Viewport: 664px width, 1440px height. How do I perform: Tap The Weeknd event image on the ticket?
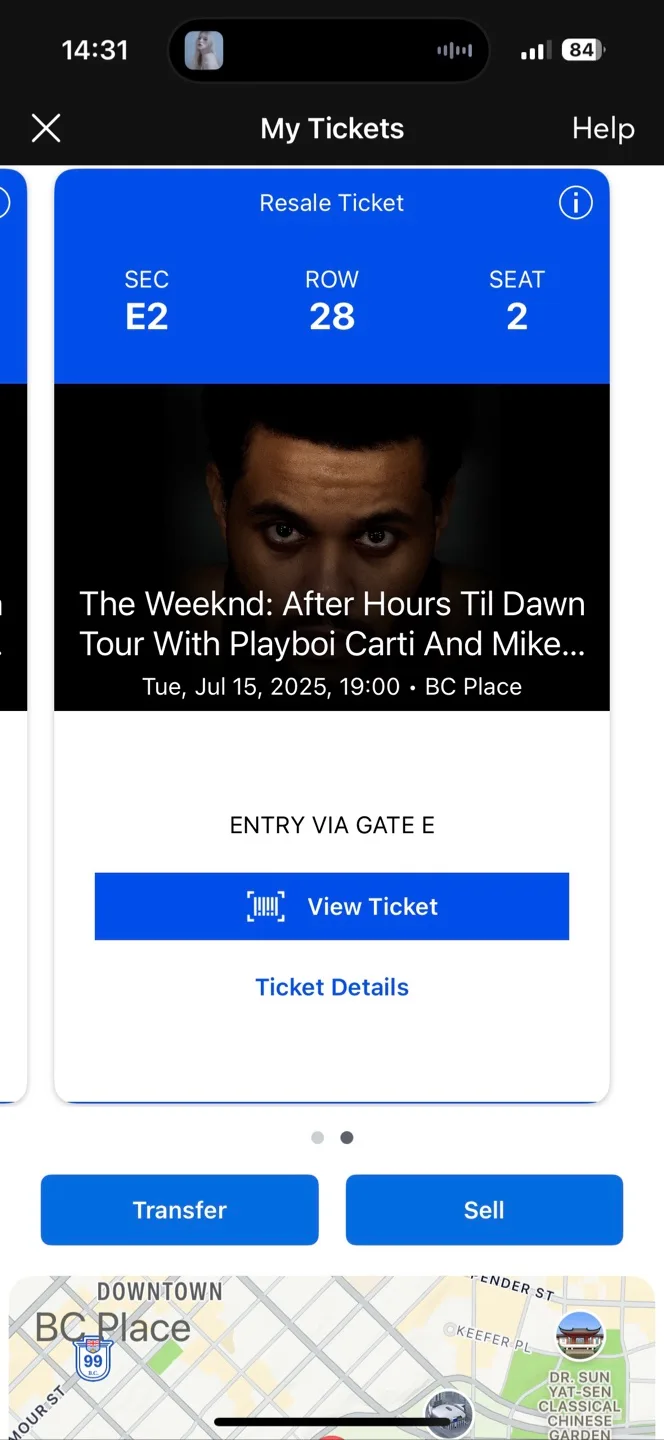coord(332,547)
